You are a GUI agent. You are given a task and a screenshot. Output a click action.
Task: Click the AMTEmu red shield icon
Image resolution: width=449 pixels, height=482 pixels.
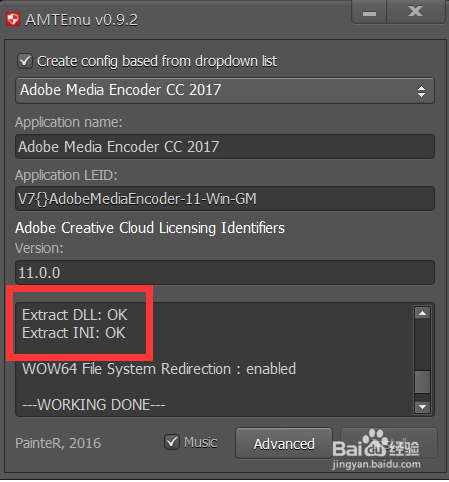(x=13, y=19)
